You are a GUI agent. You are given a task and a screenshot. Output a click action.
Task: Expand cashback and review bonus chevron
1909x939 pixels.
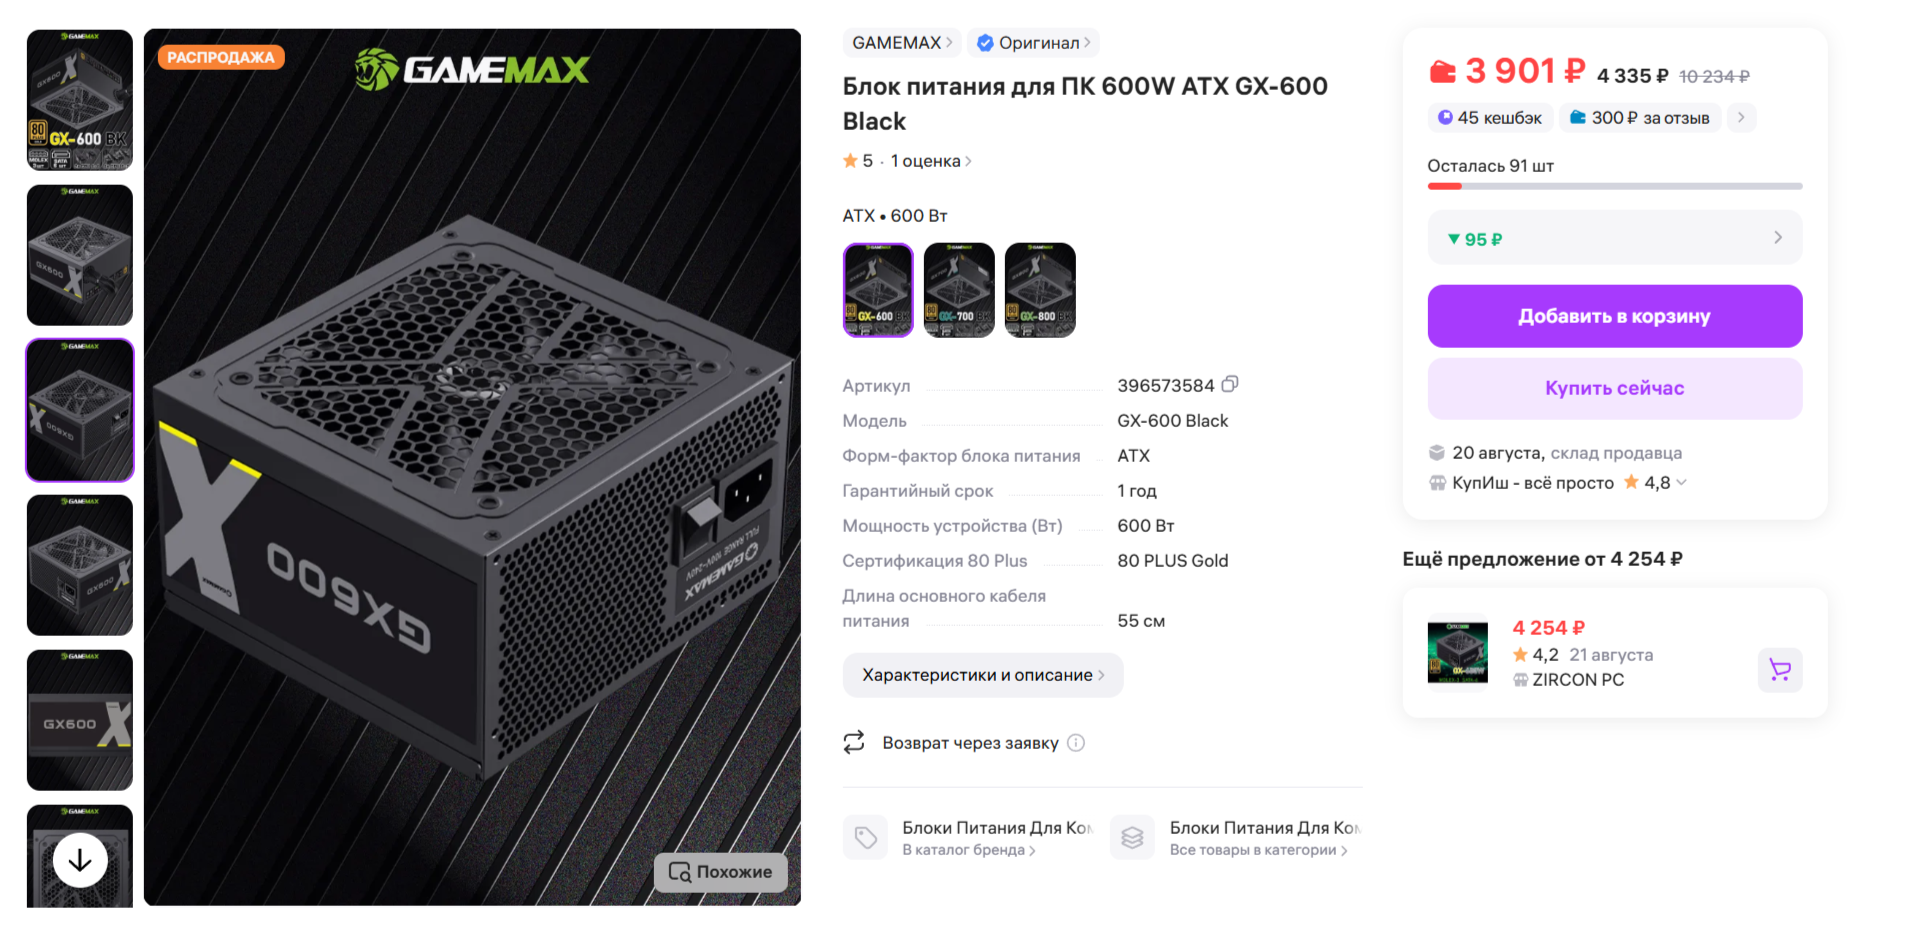[1741, 117]
